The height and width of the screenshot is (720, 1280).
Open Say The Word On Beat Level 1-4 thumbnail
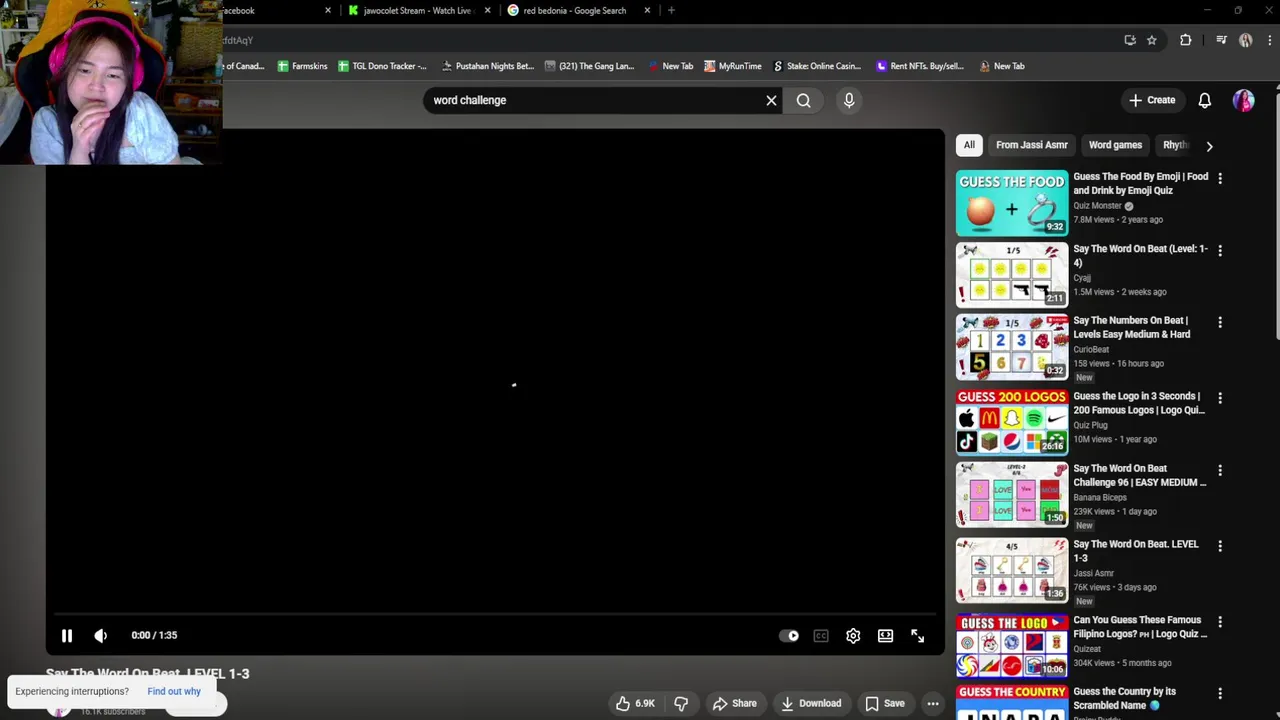coord(1012,275)
